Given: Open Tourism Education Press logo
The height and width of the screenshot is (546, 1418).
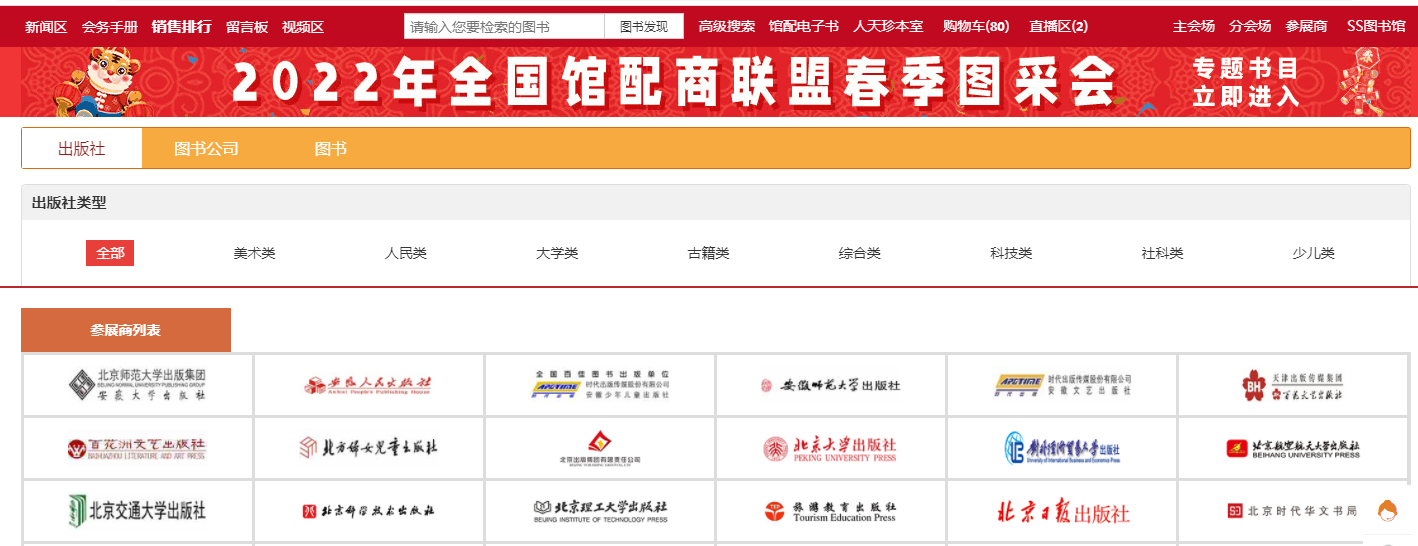Looking at the screenshot, I should coord(830,512).
